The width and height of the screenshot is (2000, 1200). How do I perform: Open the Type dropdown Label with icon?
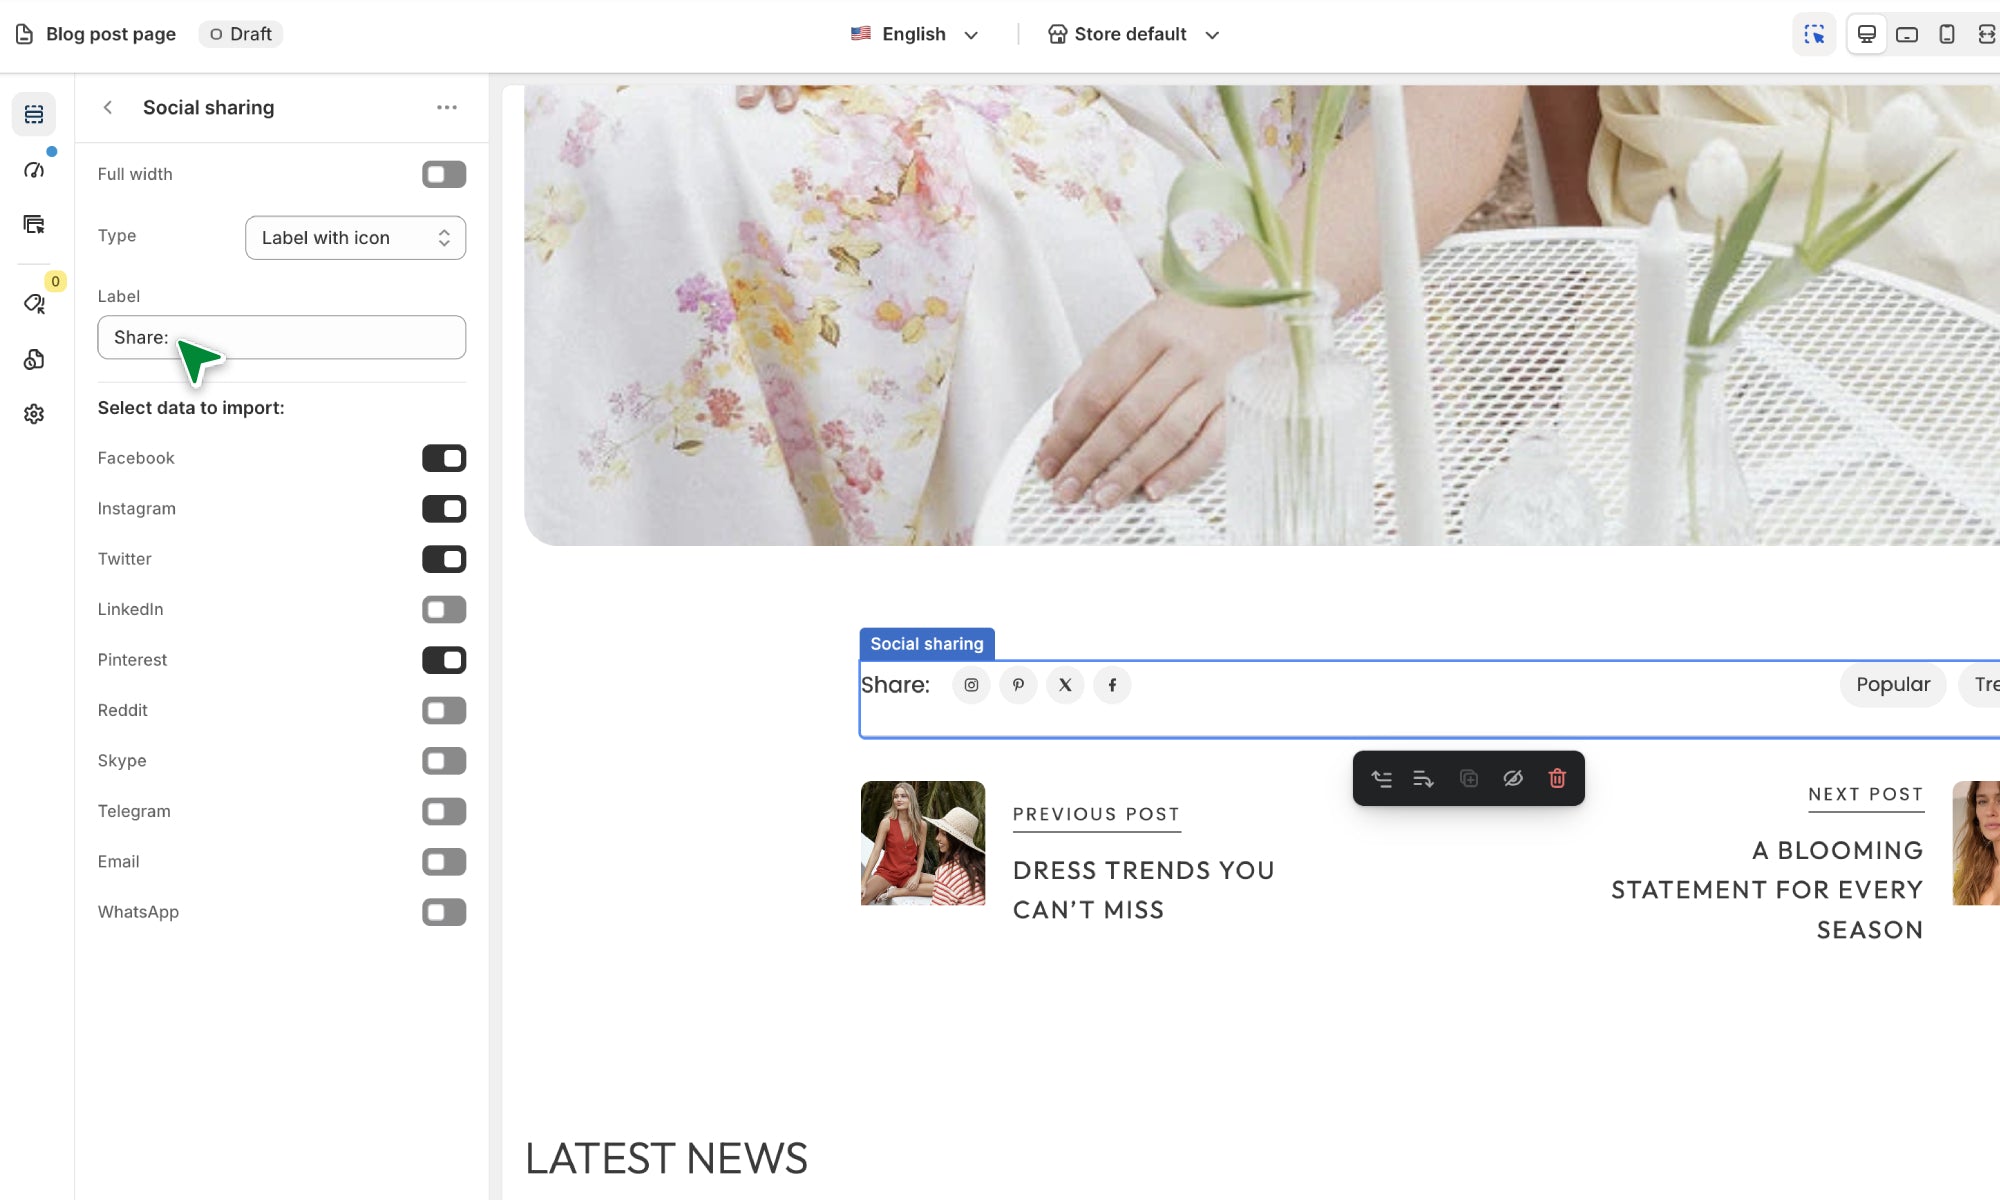(x=355, y=238)
